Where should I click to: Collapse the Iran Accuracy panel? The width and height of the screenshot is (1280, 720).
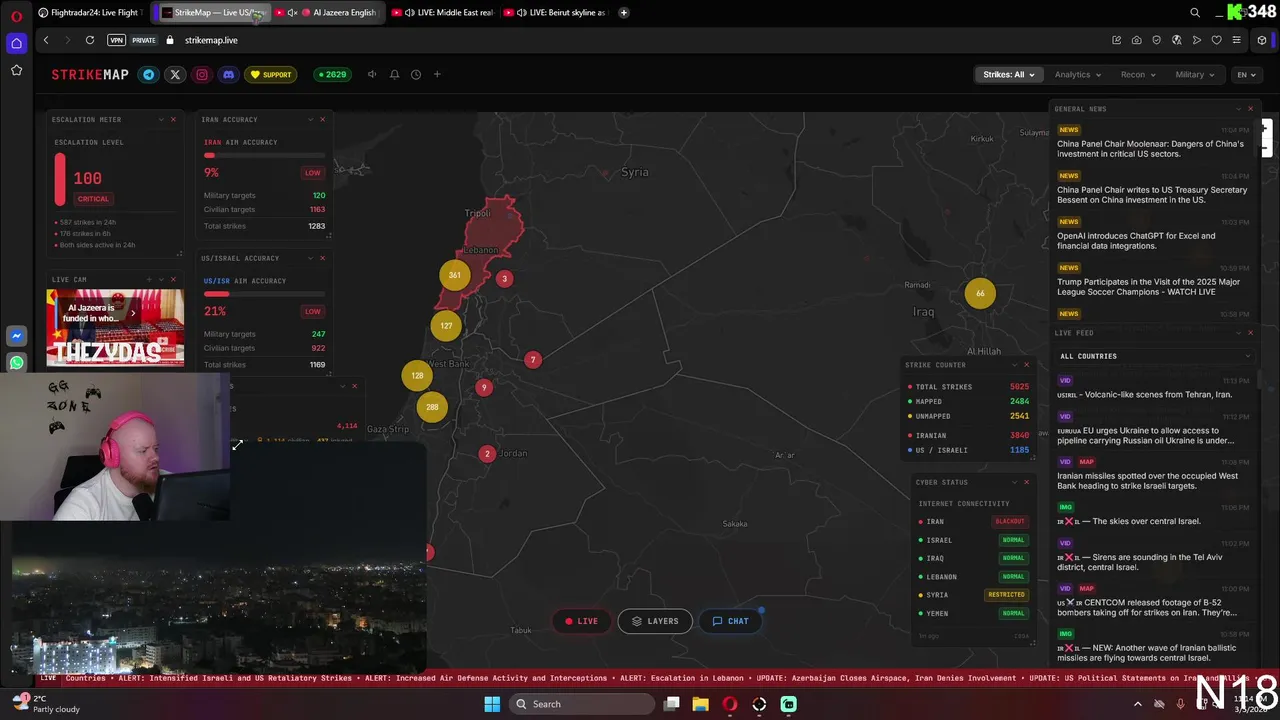tap(310, 119)
